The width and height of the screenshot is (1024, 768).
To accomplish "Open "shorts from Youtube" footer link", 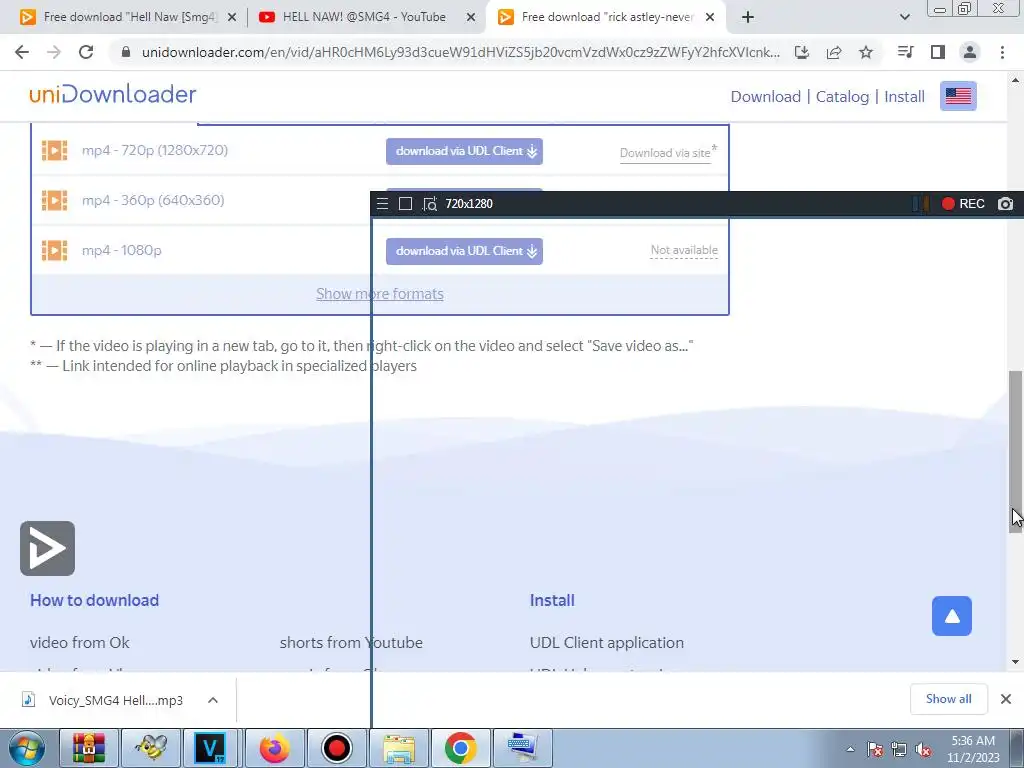I will pyautogui.click(x=351, y=643).
